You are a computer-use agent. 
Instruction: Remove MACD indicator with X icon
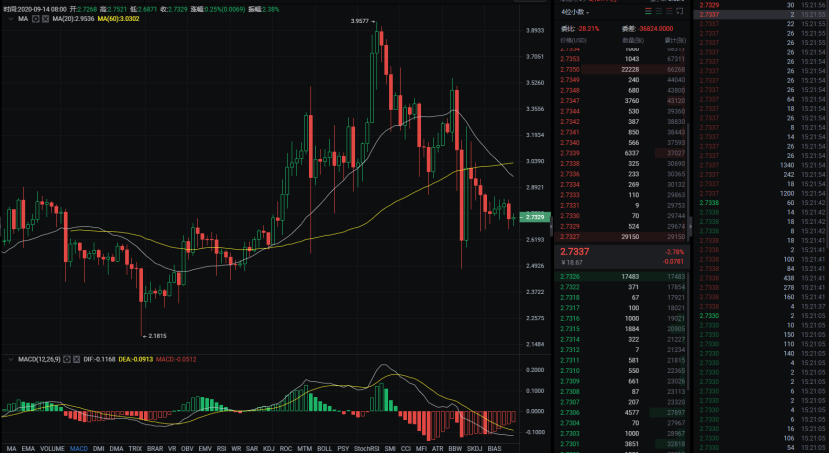[77, 359]
